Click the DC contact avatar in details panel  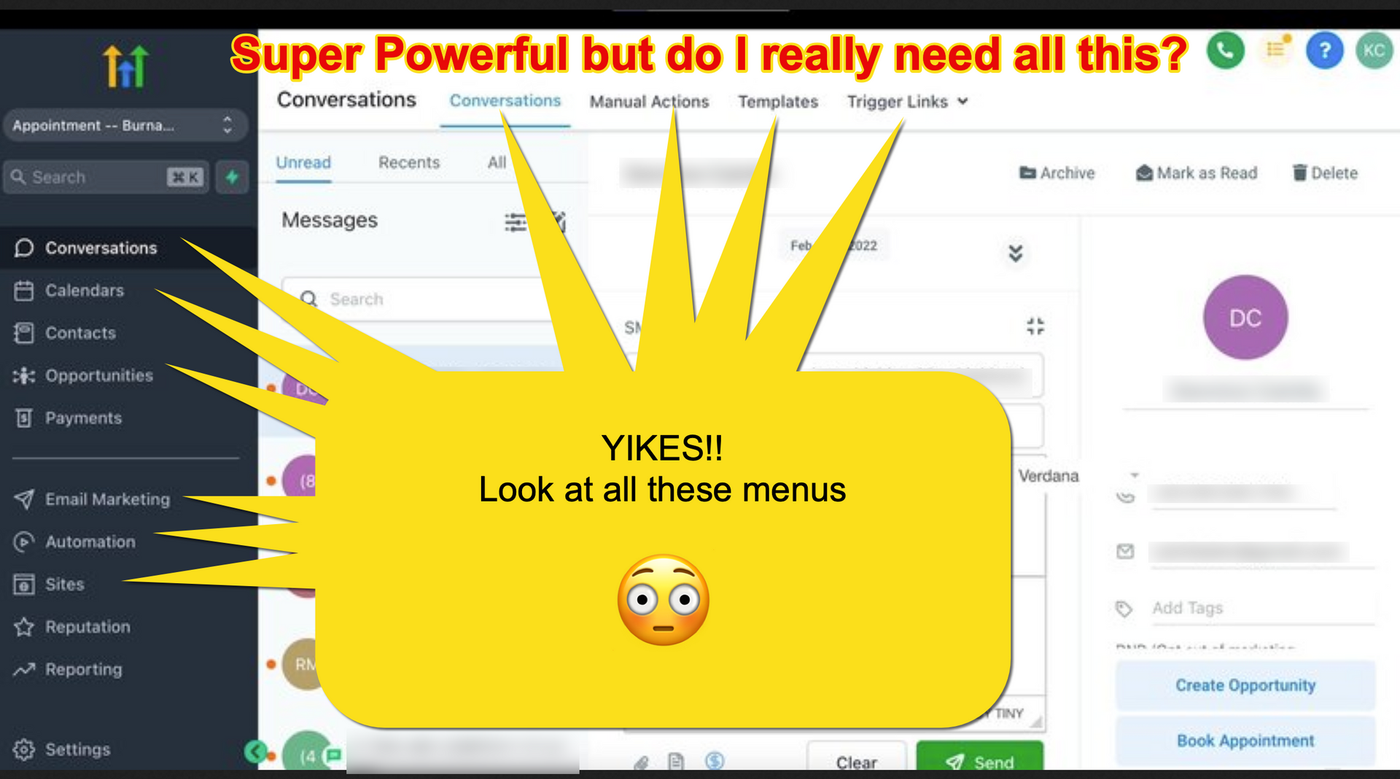(x=1245, y=318)
